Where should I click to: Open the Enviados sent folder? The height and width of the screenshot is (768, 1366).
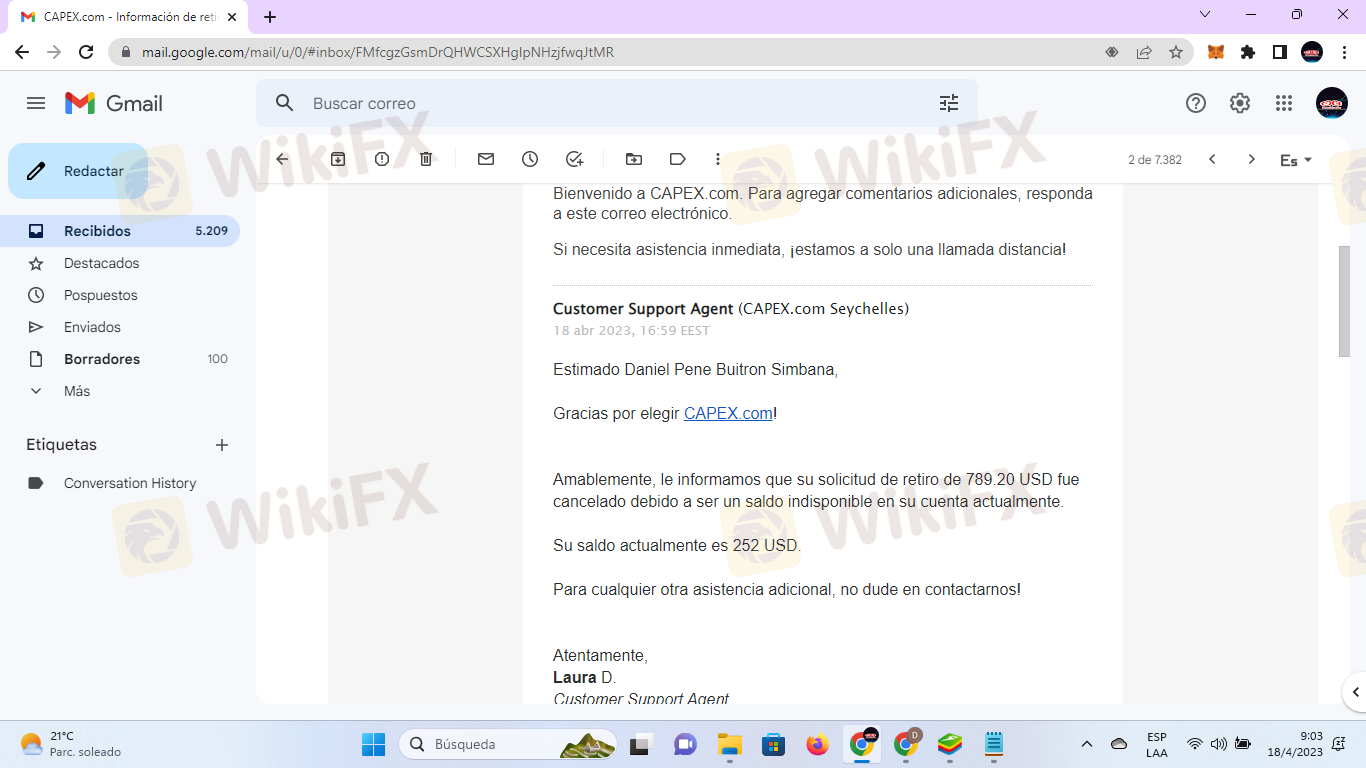120,327
